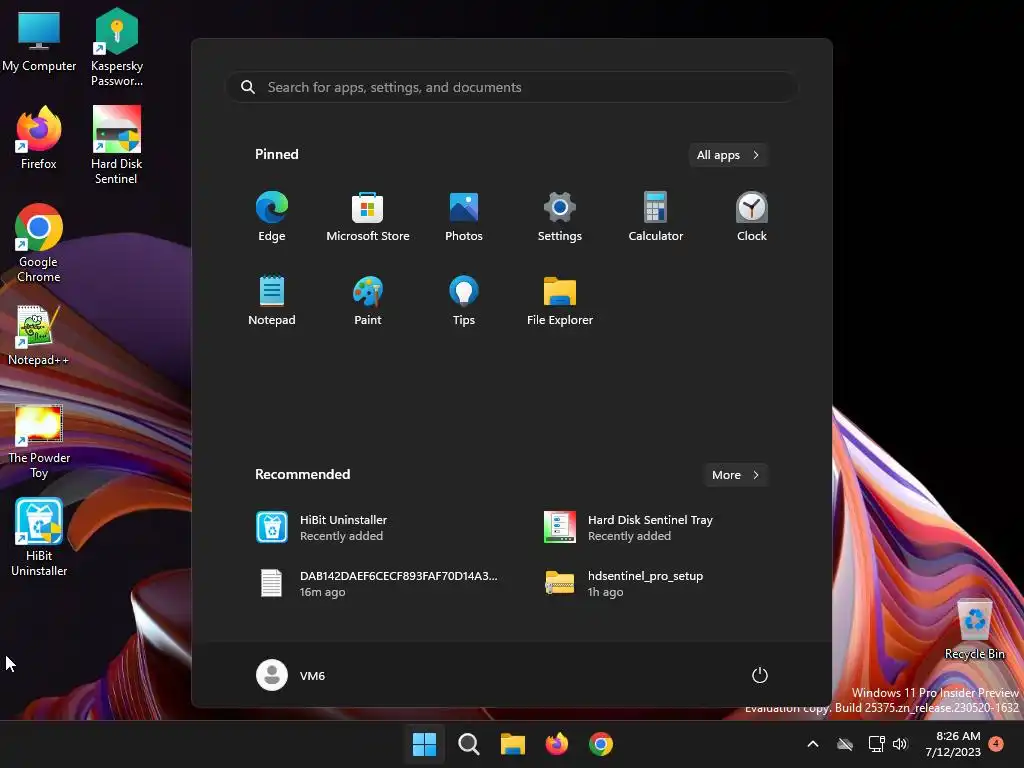This screenshot has width=1024, height=768.
Task: Click OneDrive cloud tray icon
Action: [x=845, y=744]
